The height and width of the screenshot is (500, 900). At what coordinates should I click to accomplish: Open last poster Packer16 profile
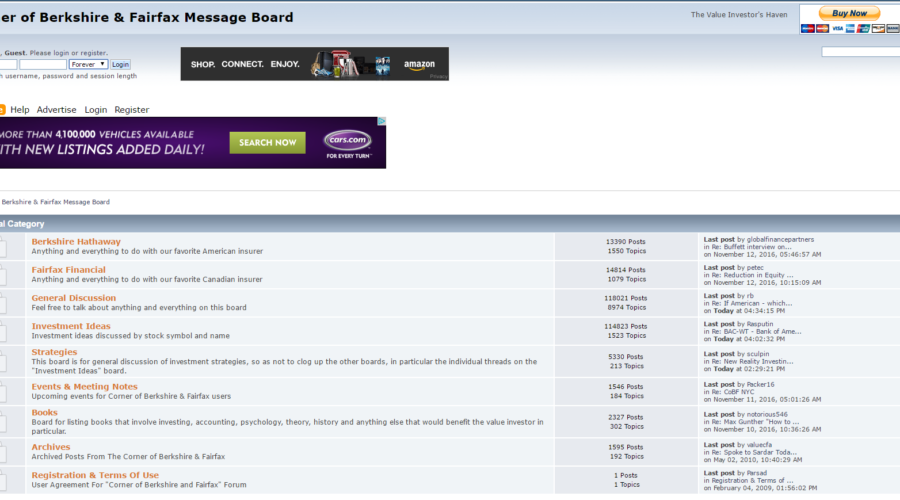[x=760, y=385]
